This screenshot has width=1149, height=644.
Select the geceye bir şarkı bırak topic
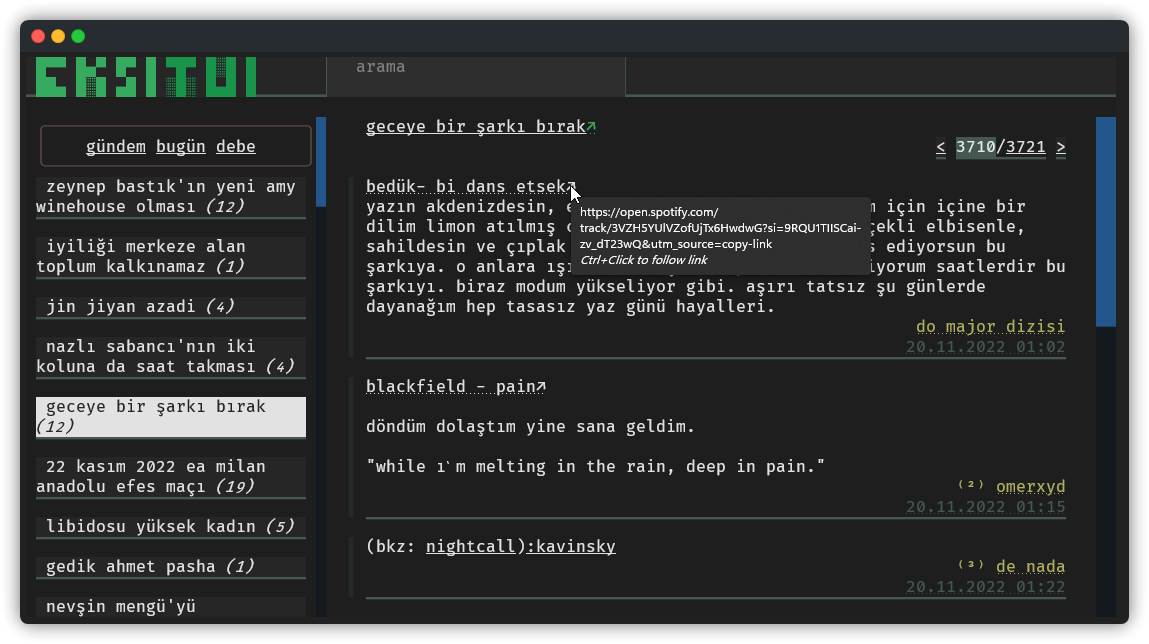[170, 416]
